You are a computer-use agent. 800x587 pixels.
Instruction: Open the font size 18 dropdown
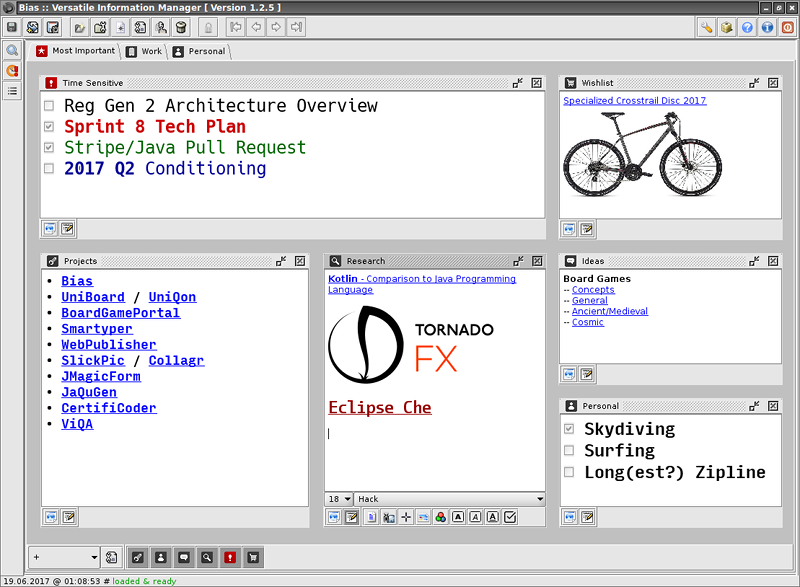coord(339,499)
